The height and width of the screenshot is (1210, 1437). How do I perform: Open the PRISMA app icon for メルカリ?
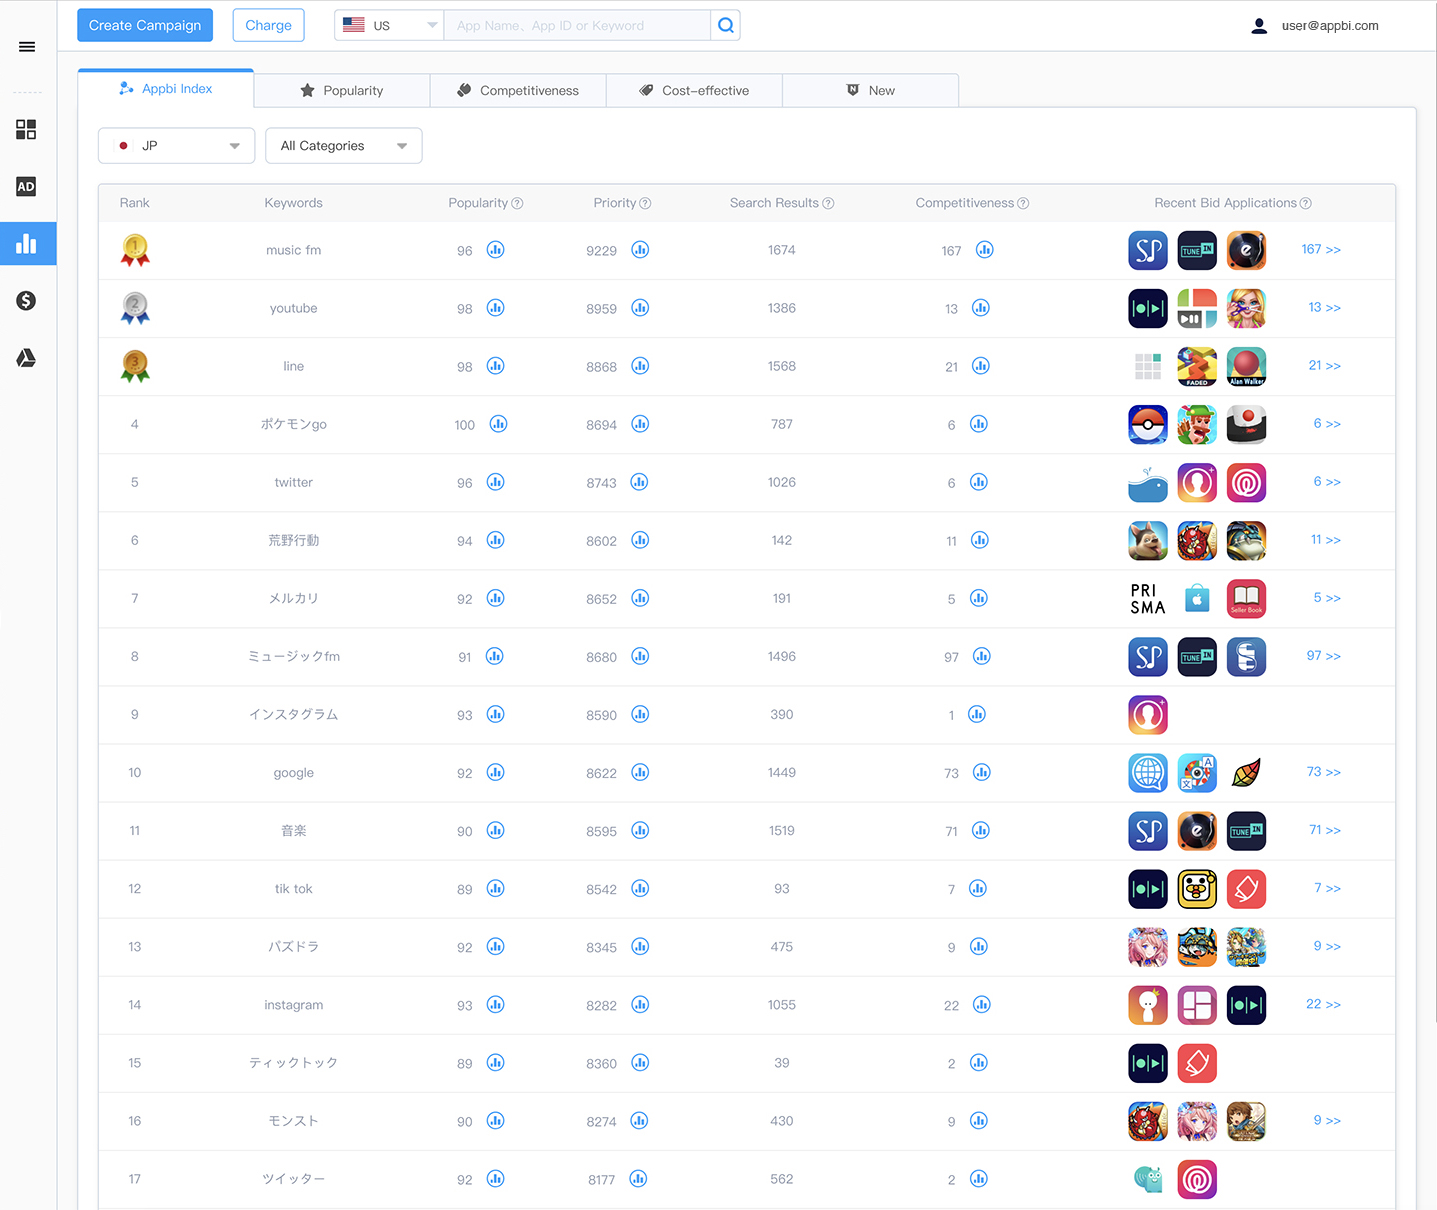tap(1148, 598)
